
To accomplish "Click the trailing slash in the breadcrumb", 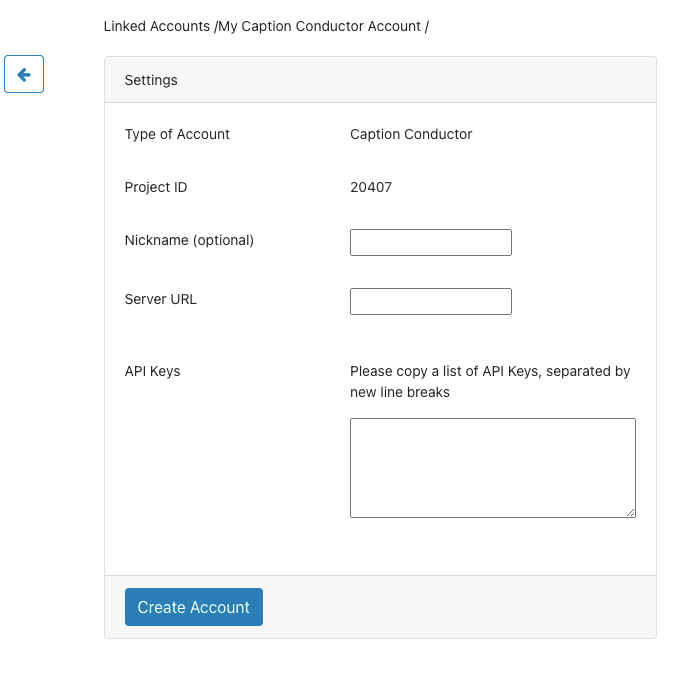I will [x=427, y=26].
